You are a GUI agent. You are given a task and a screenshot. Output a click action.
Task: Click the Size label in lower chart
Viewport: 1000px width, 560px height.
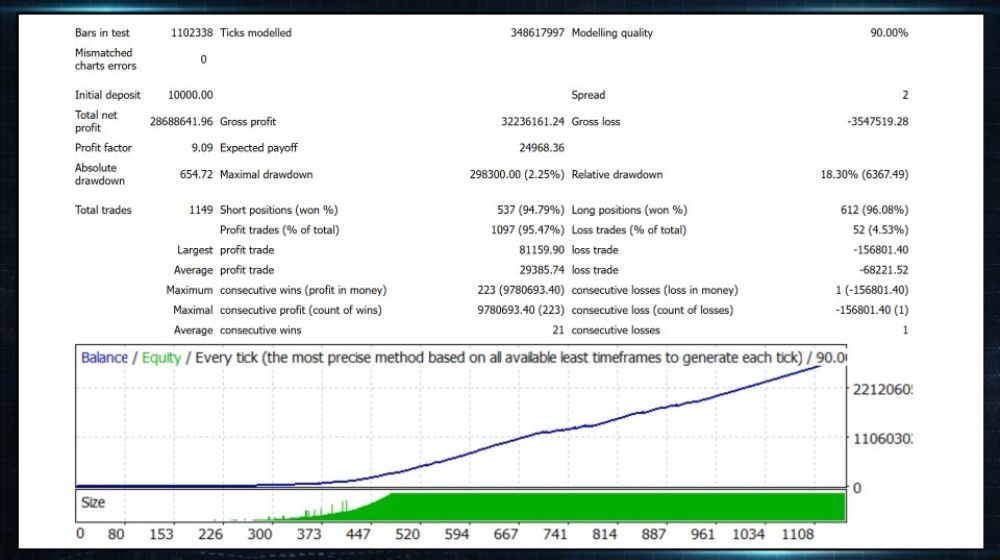tap(93, 503)
